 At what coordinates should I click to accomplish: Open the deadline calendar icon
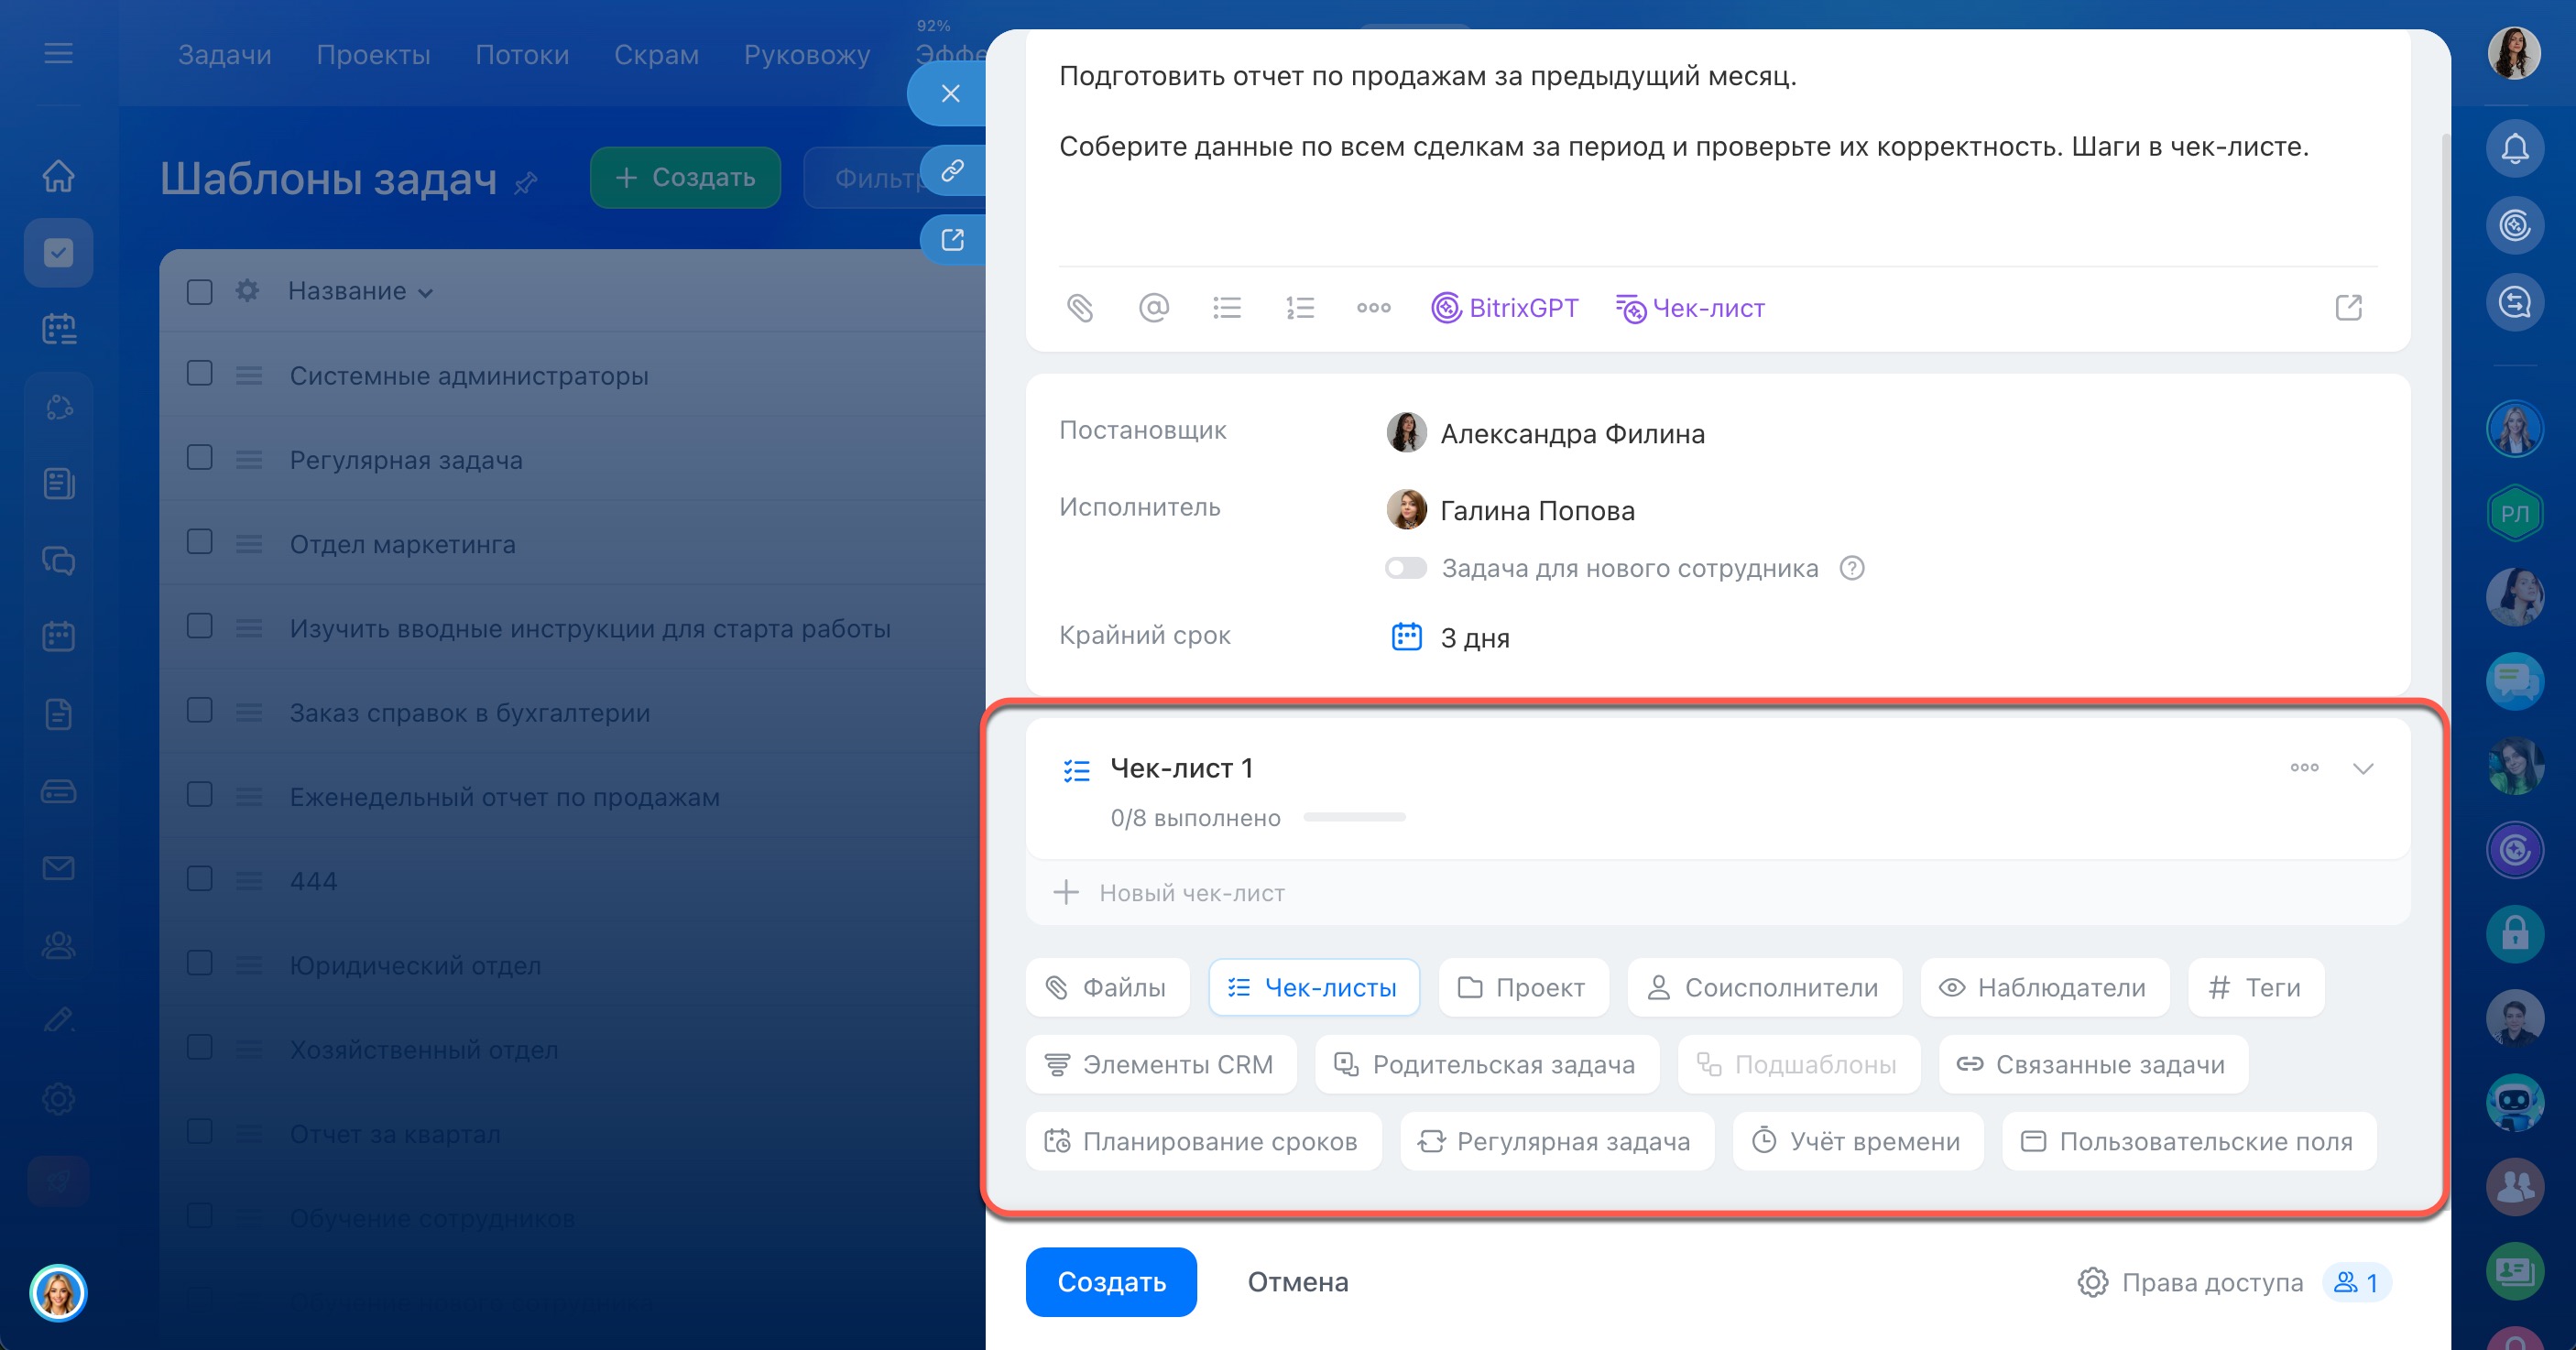(1406, 637)
